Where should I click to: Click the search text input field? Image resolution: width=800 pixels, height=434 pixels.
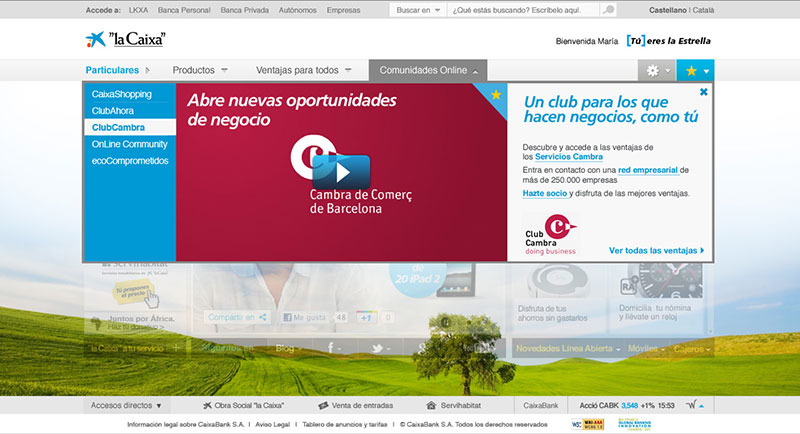tap(523, 10)
